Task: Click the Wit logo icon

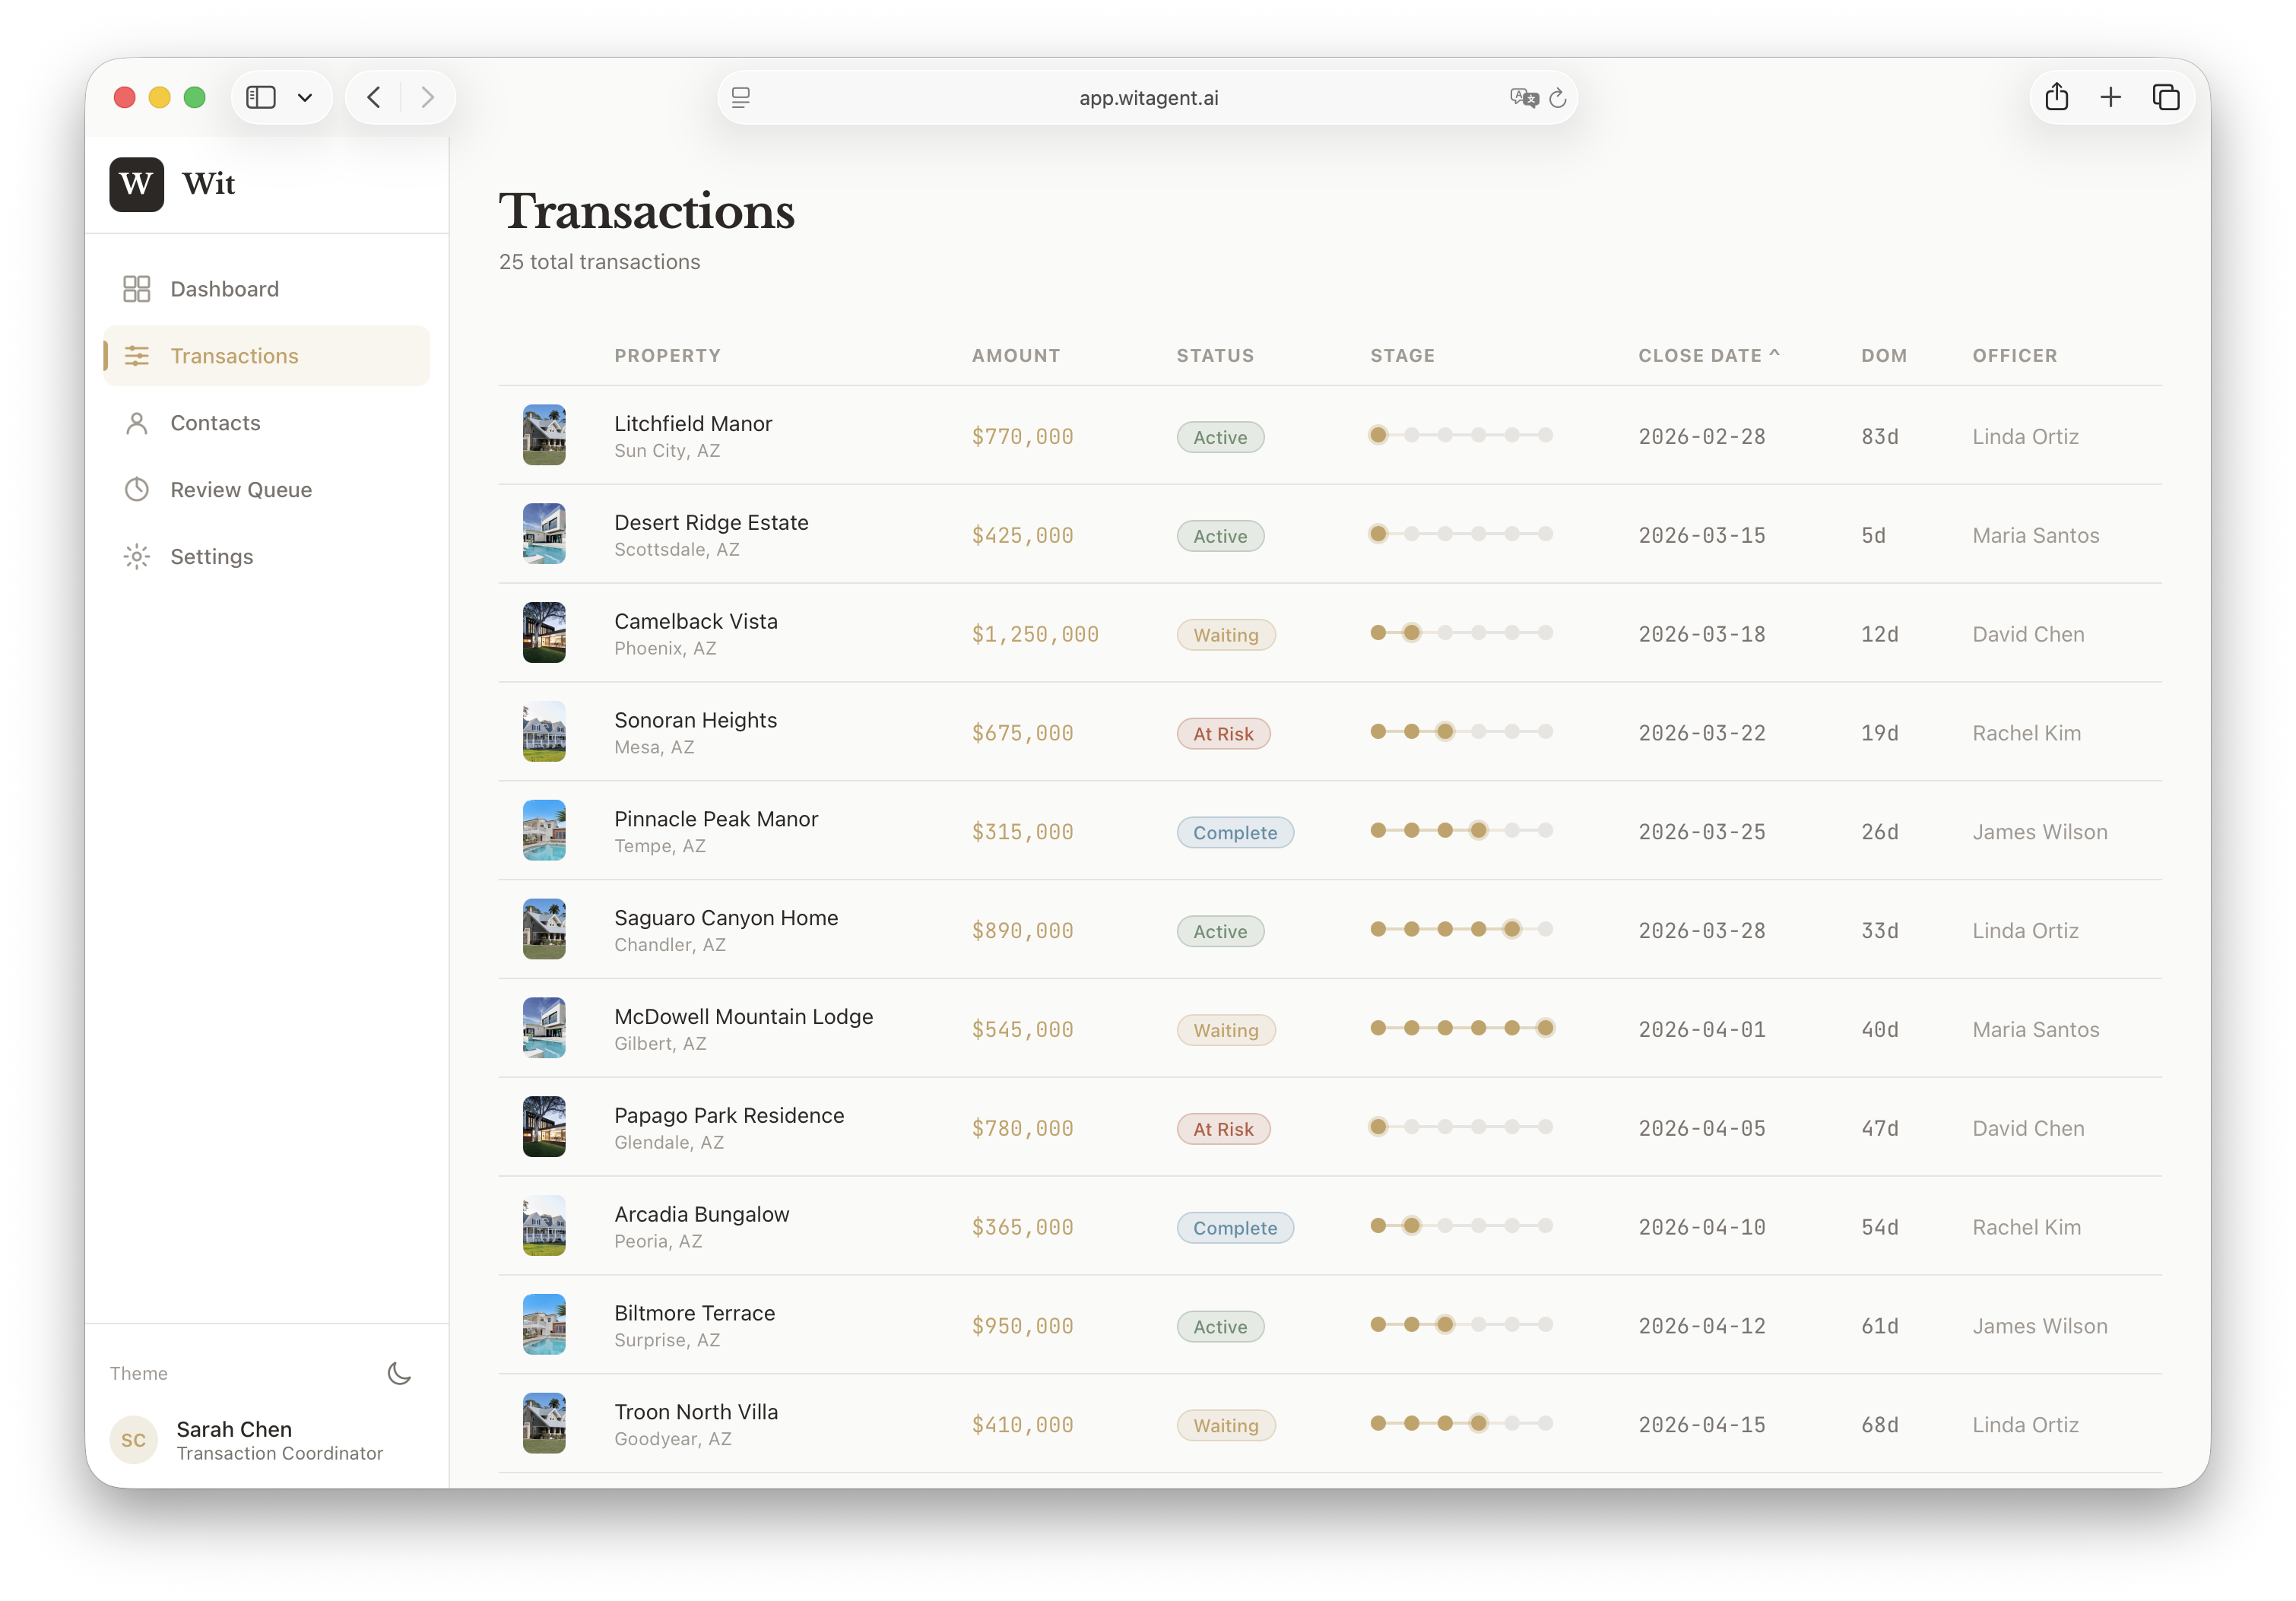Action: [137, 184]
